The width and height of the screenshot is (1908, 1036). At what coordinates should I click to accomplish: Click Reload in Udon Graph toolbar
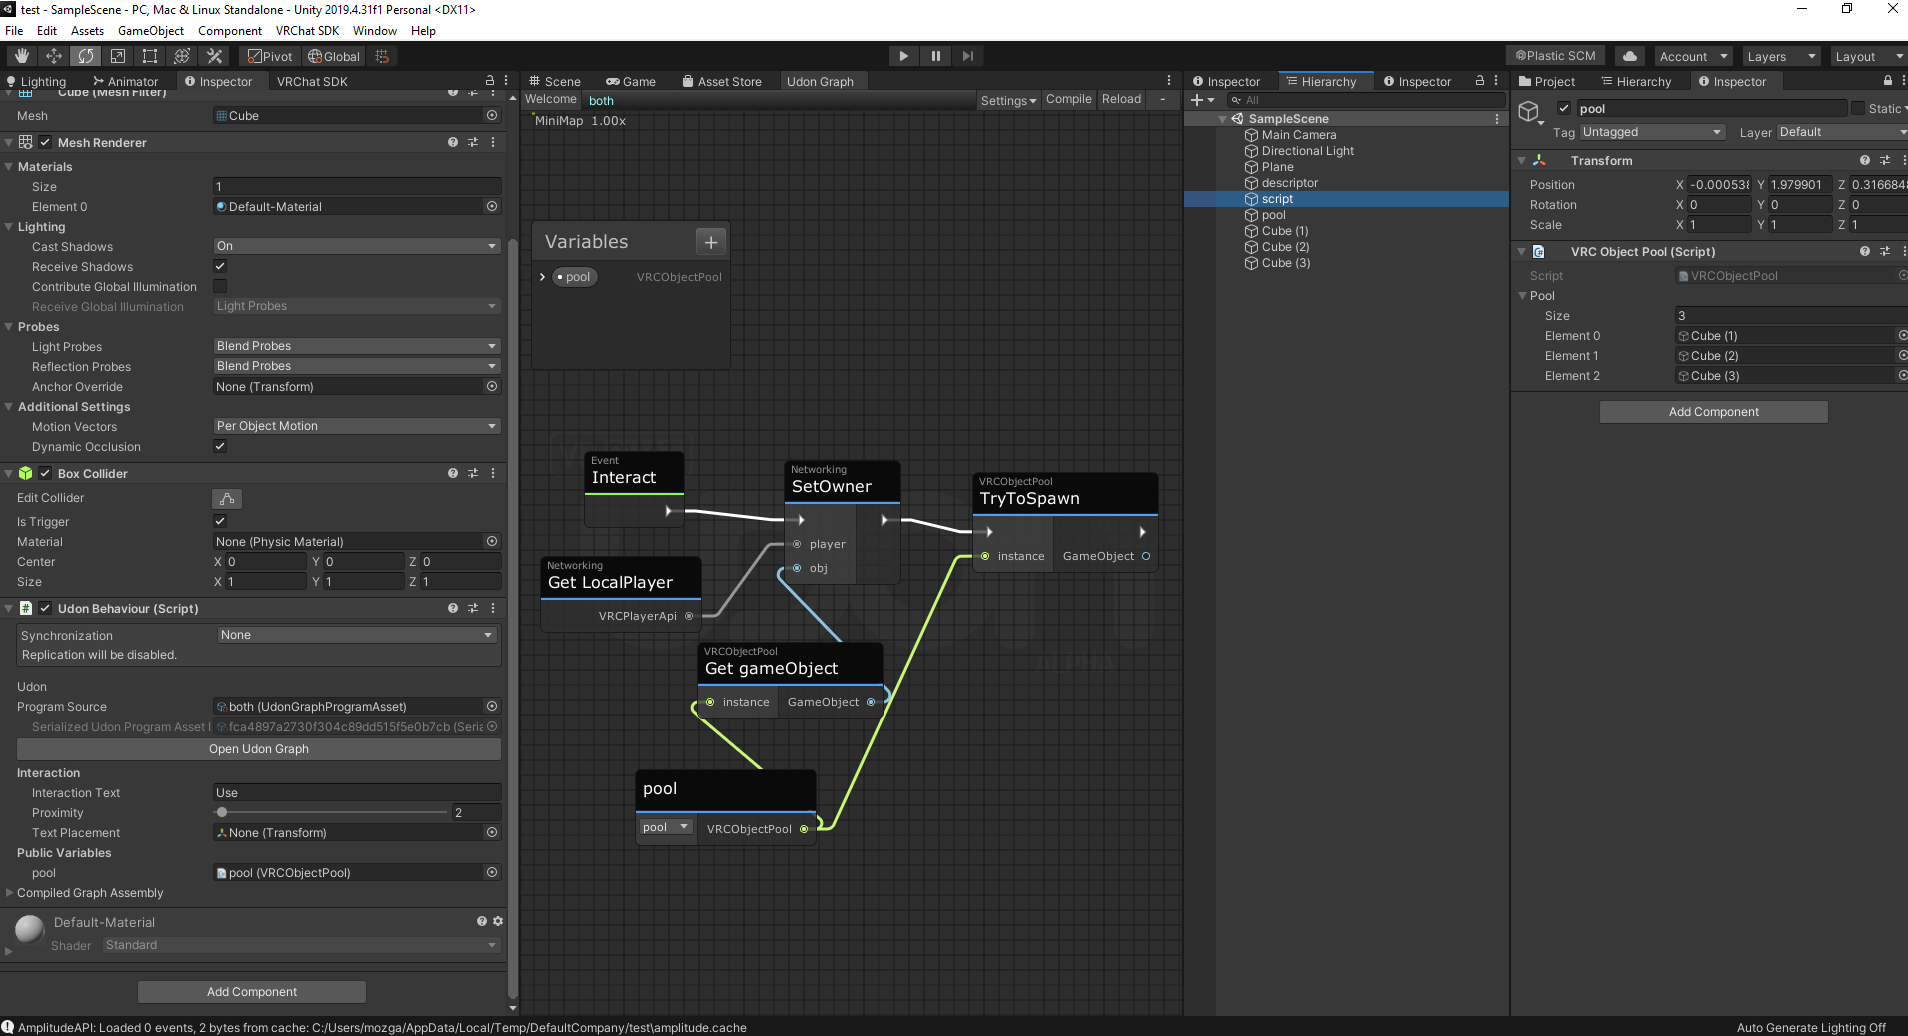click(1121, 99)
